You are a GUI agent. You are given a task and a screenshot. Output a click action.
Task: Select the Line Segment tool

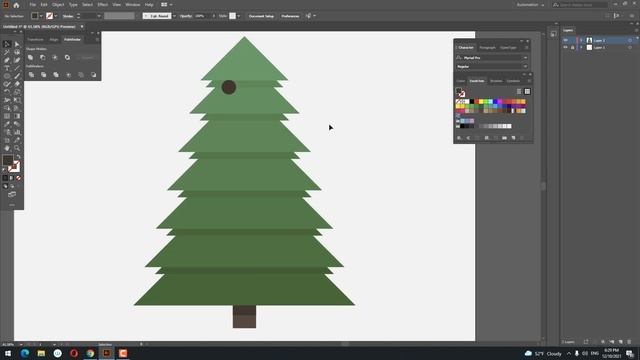tap(17, 68)
